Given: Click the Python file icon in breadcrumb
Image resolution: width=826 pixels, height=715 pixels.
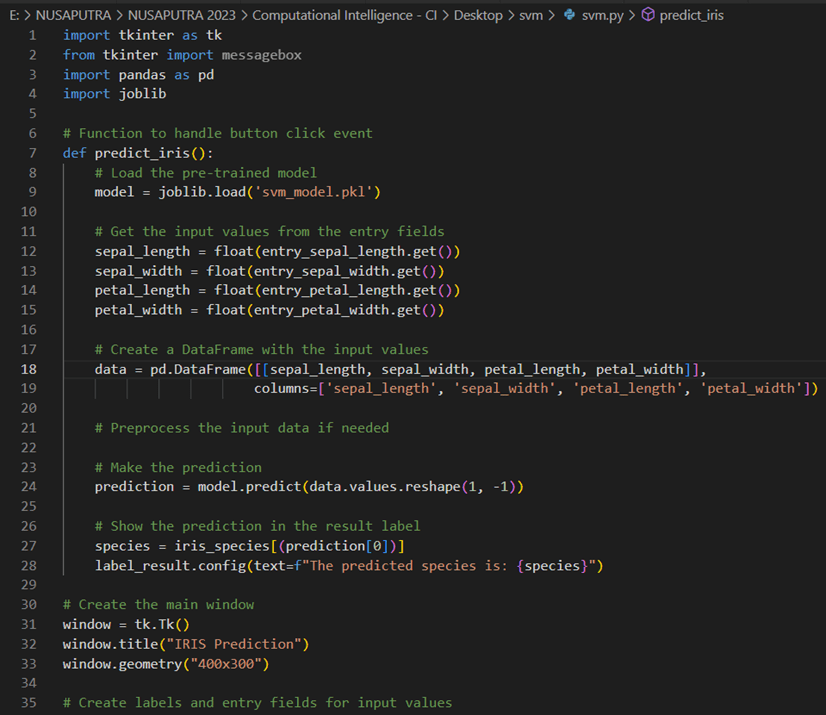Looking at the screenshot, I should [x=570, y=15].
